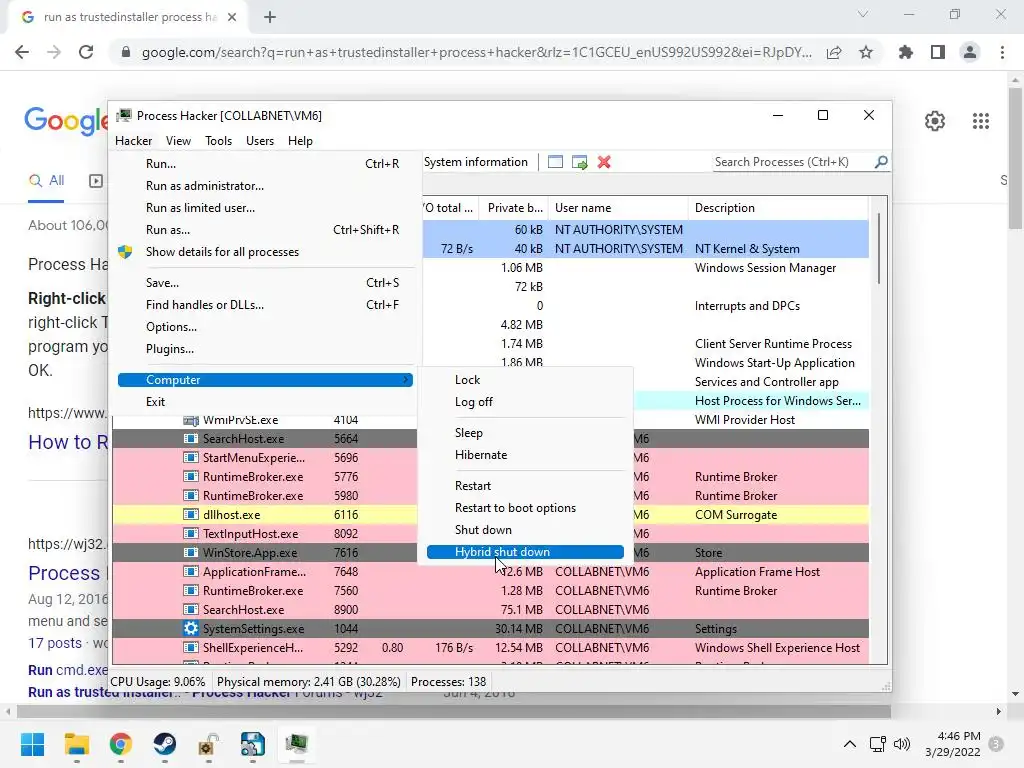Open the Users menu

[x=260, y=141]
